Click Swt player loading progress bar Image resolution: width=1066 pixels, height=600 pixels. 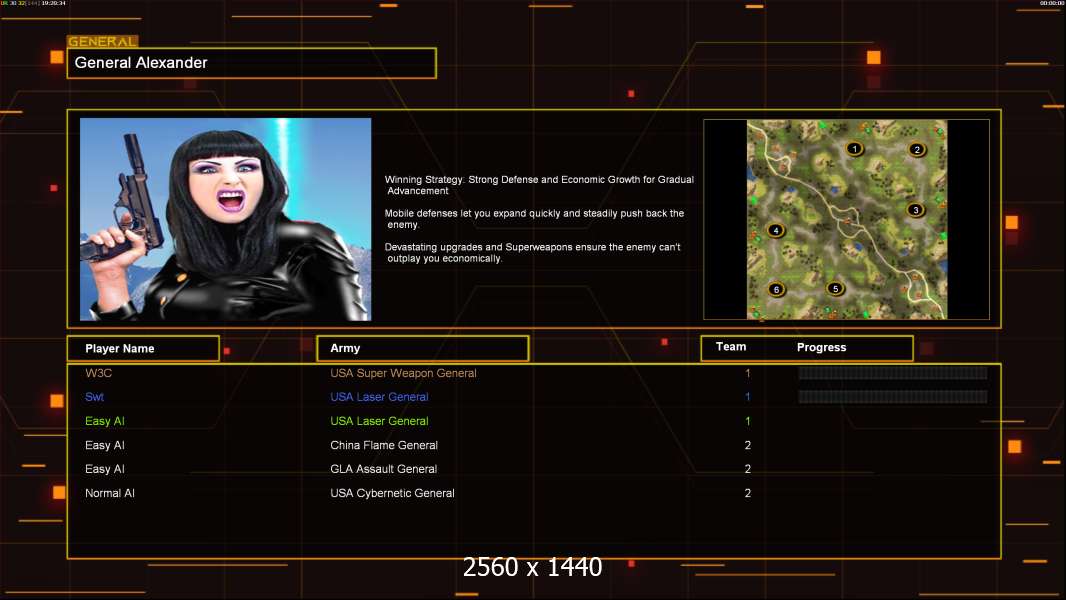(893, 397)
